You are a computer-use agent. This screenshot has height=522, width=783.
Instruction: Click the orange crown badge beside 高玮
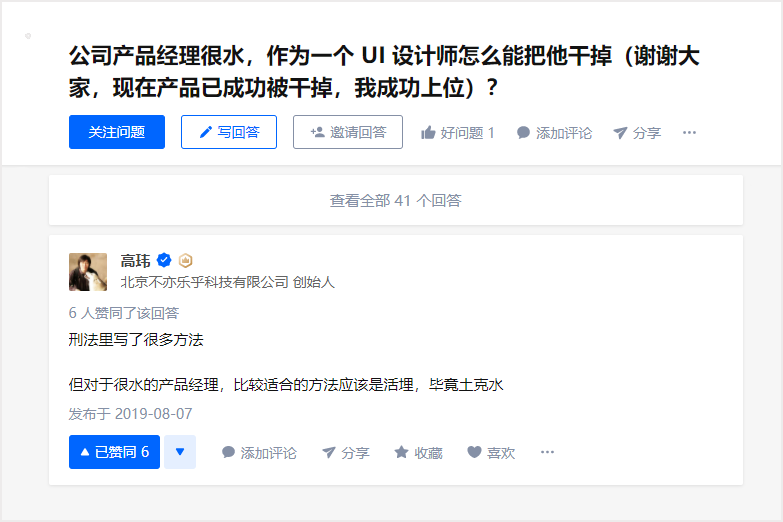[x=185, y=260]
